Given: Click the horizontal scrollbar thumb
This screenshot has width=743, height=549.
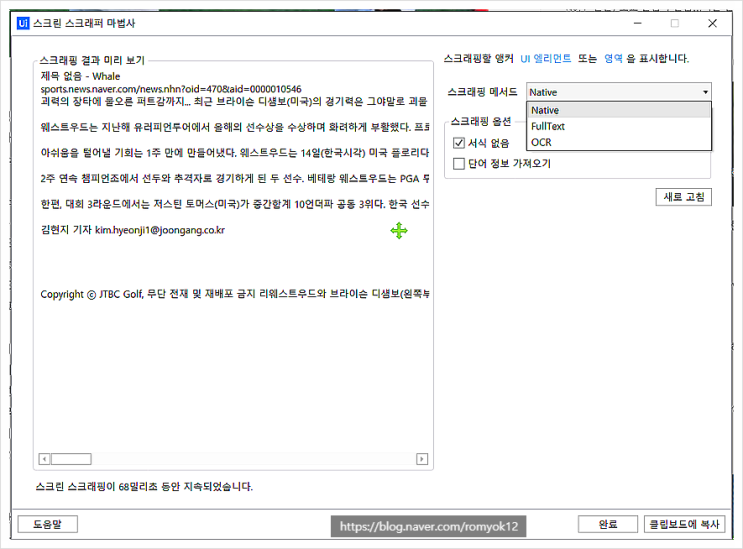Looking at the screenshot, I should (71, 459).
